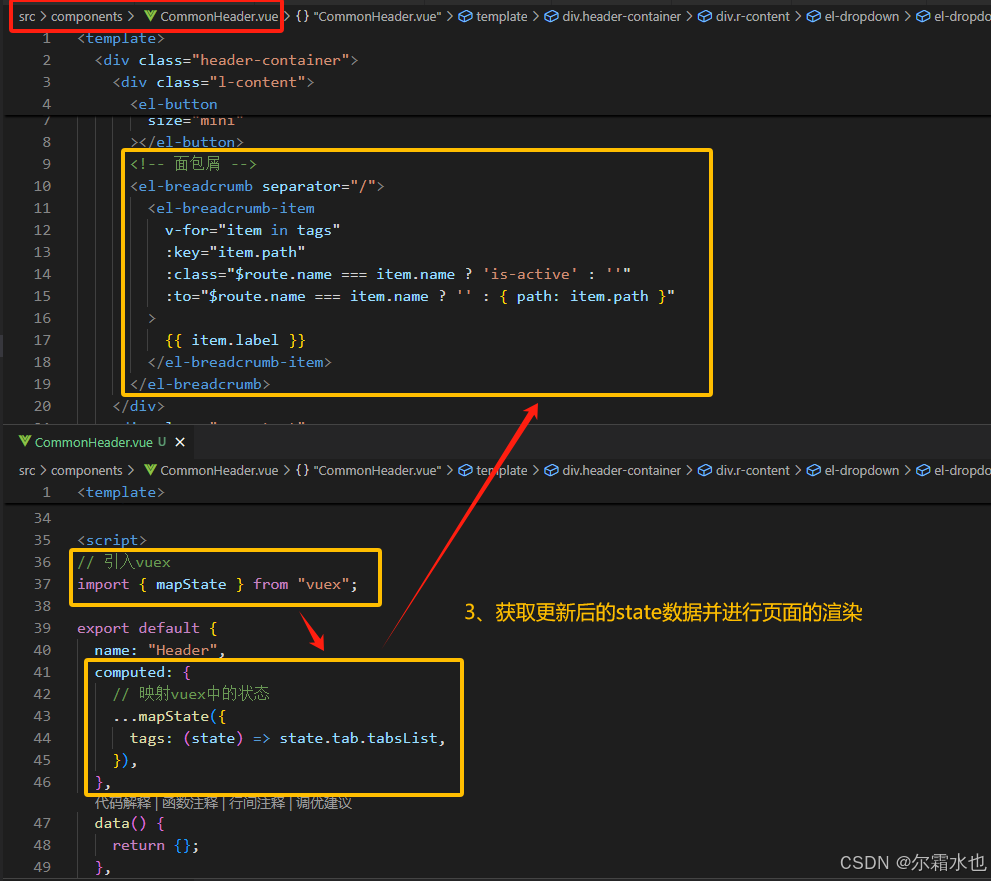Image resolution: width=991 pixels, height=881 pixels.
Task: Open the el-dropdown segment of lower breadcrumb
Action: pyautogui.click(x=861, y=470)
